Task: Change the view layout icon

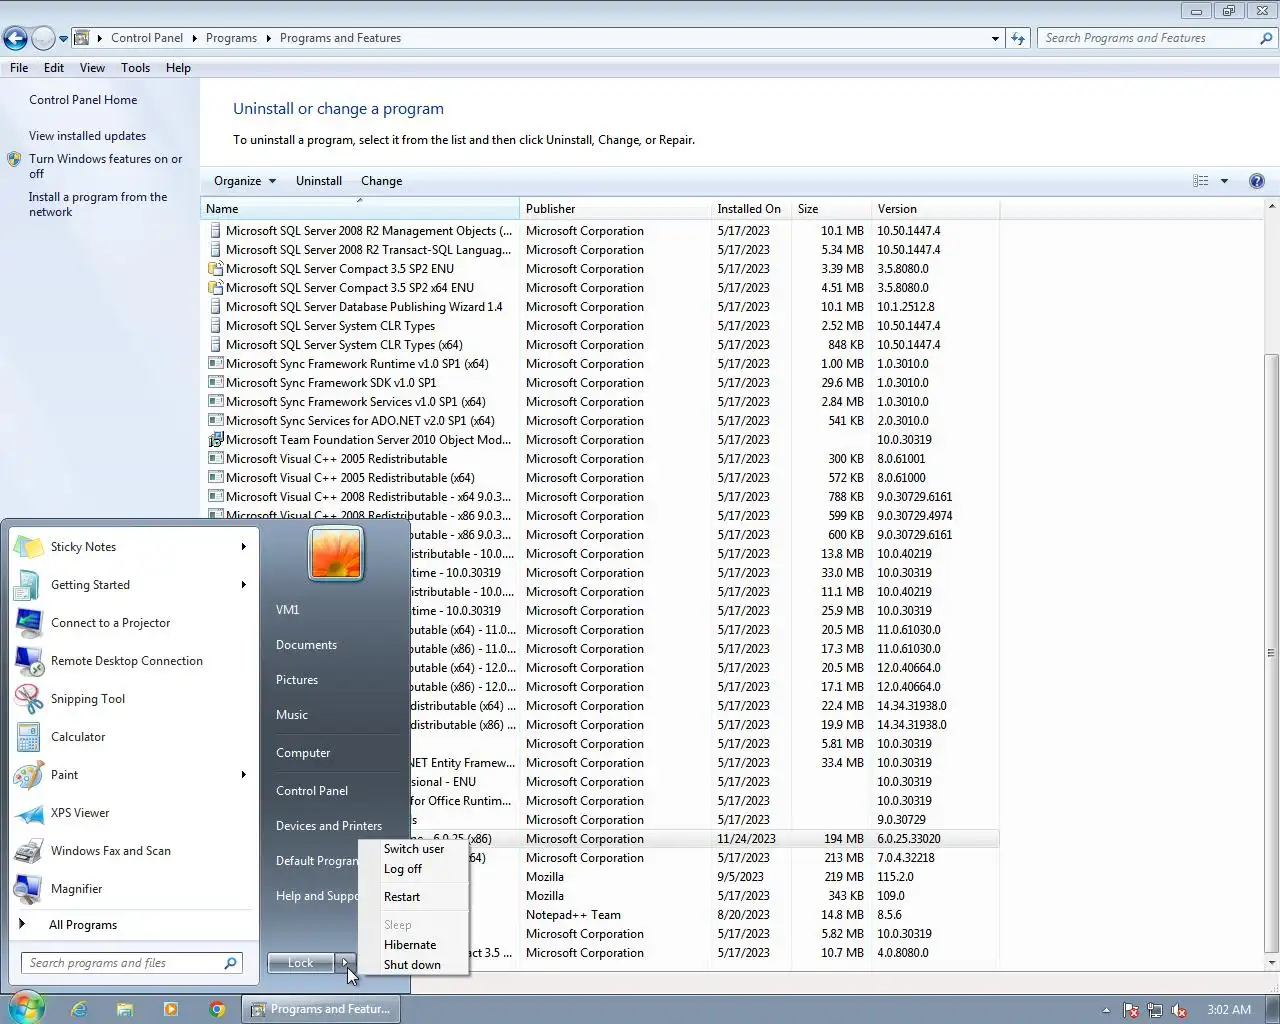Action: pos(1201,181)
